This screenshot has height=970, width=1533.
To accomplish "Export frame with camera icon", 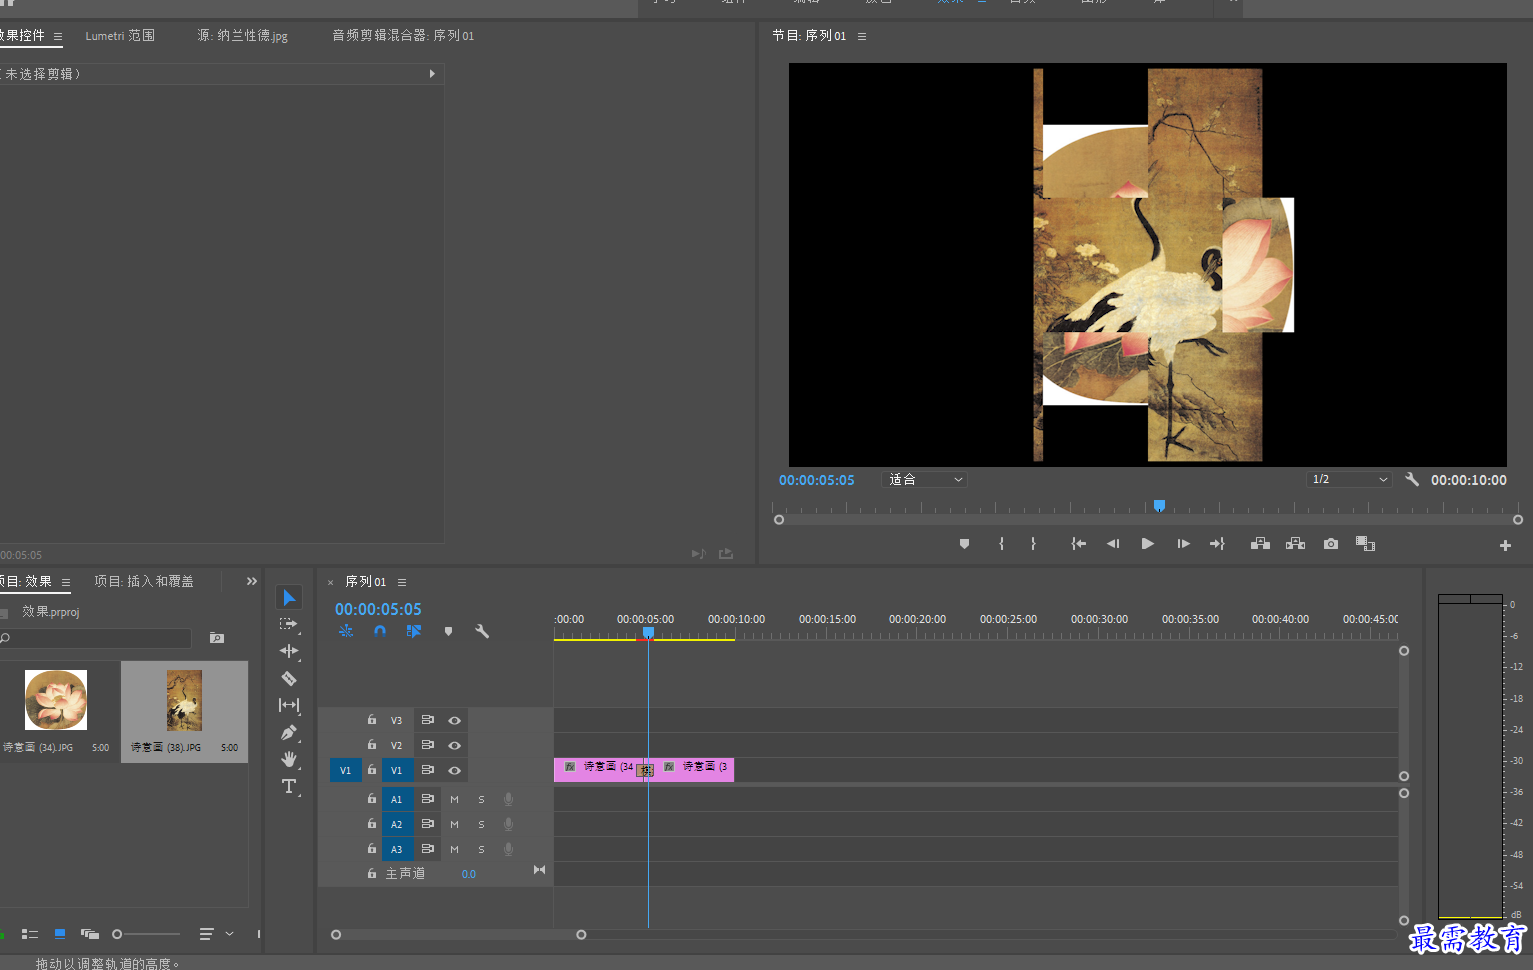I will (1330, 544).
